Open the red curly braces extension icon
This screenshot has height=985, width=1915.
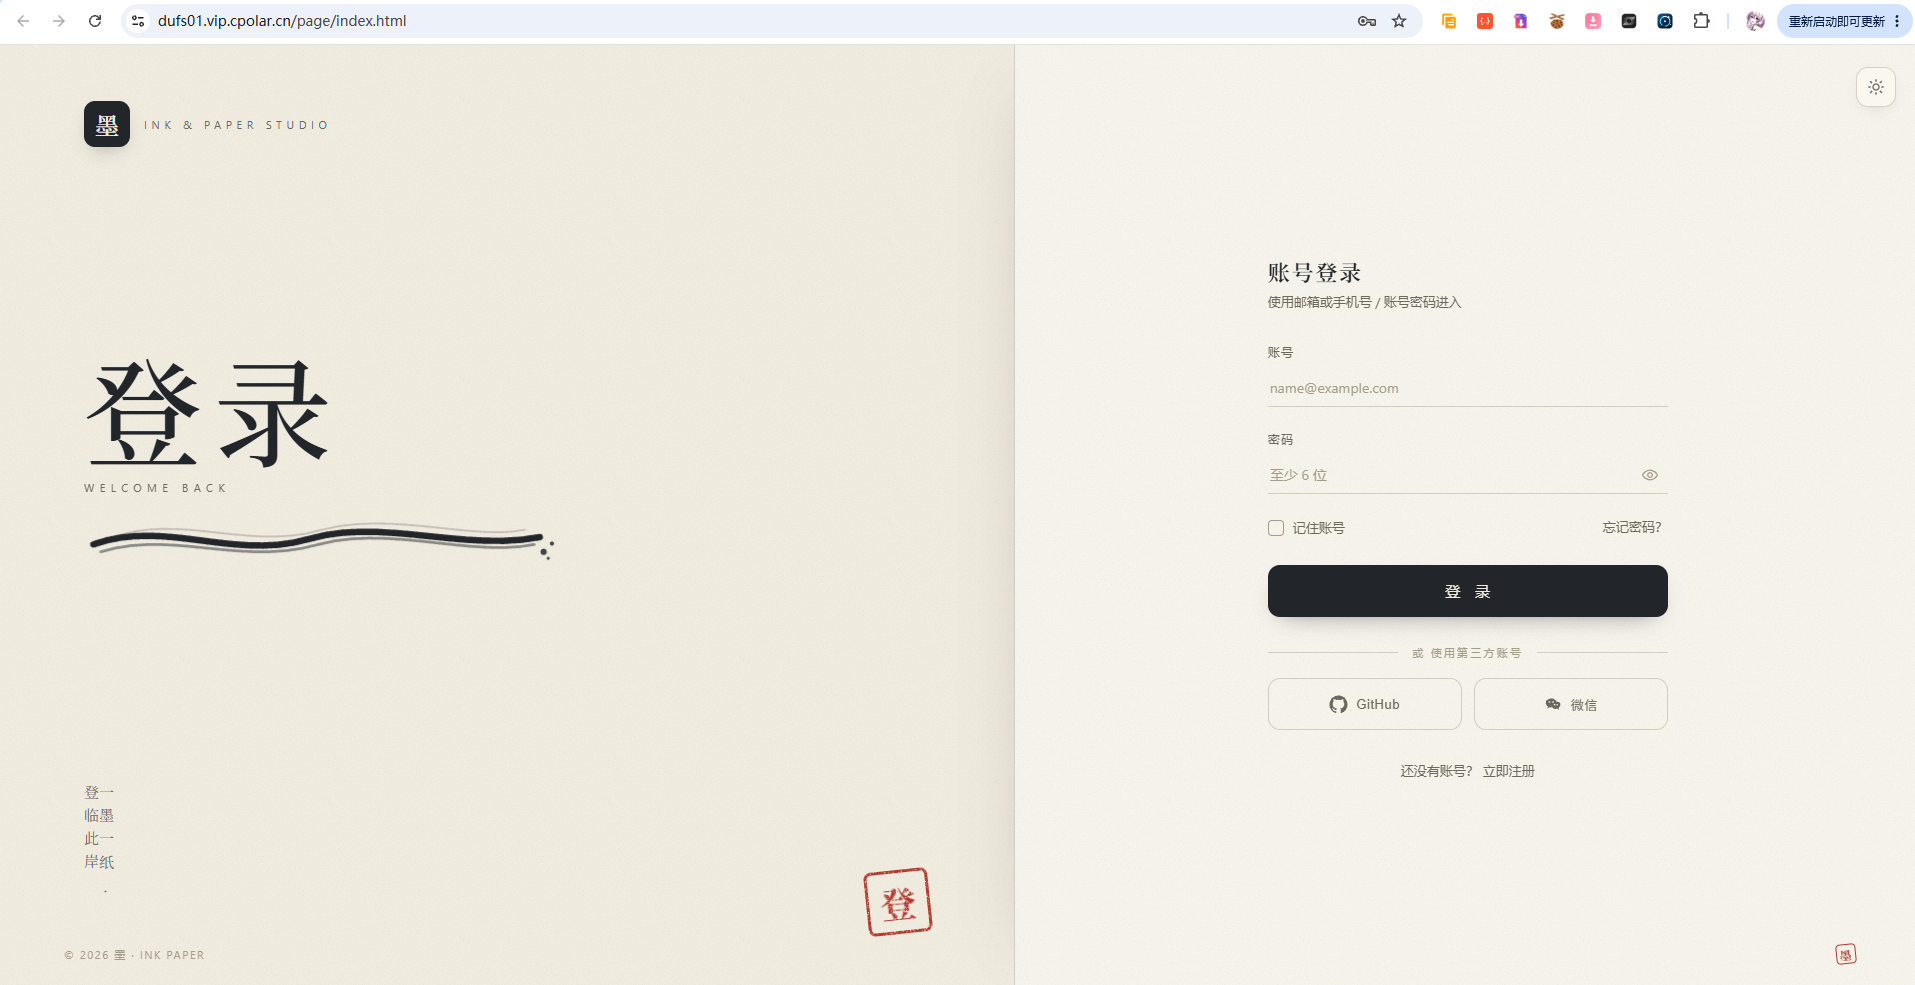tap(1485, 21)
